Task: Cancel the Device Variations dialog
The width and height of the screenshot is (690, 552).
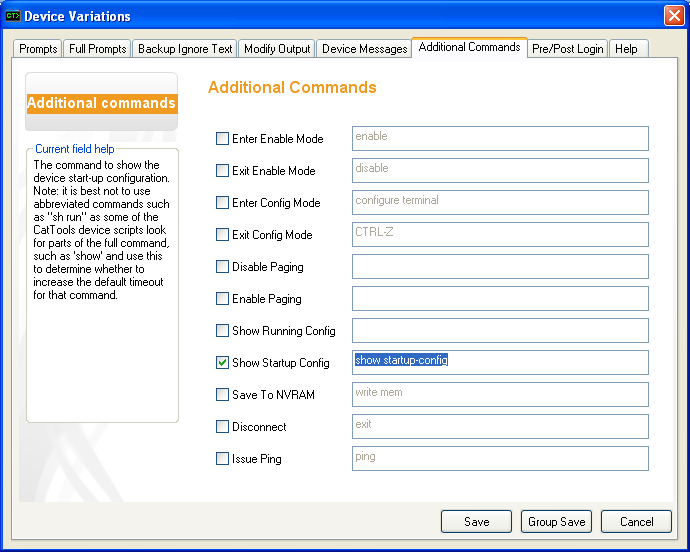Action: click(636, 522)
